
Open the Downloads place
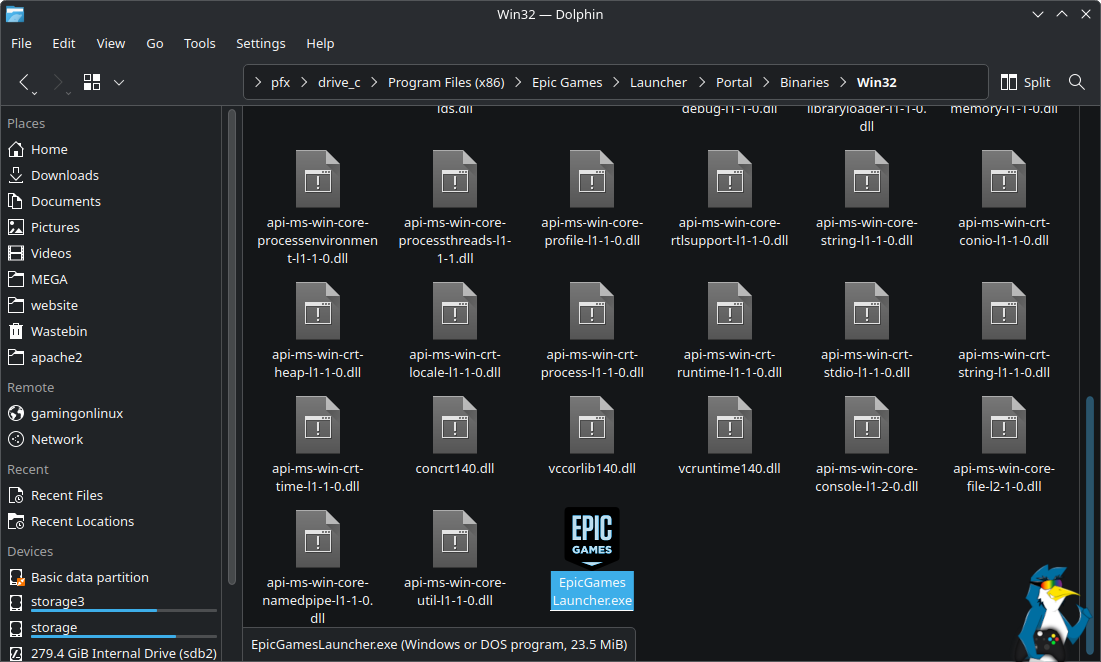click(x=64, y=175)
